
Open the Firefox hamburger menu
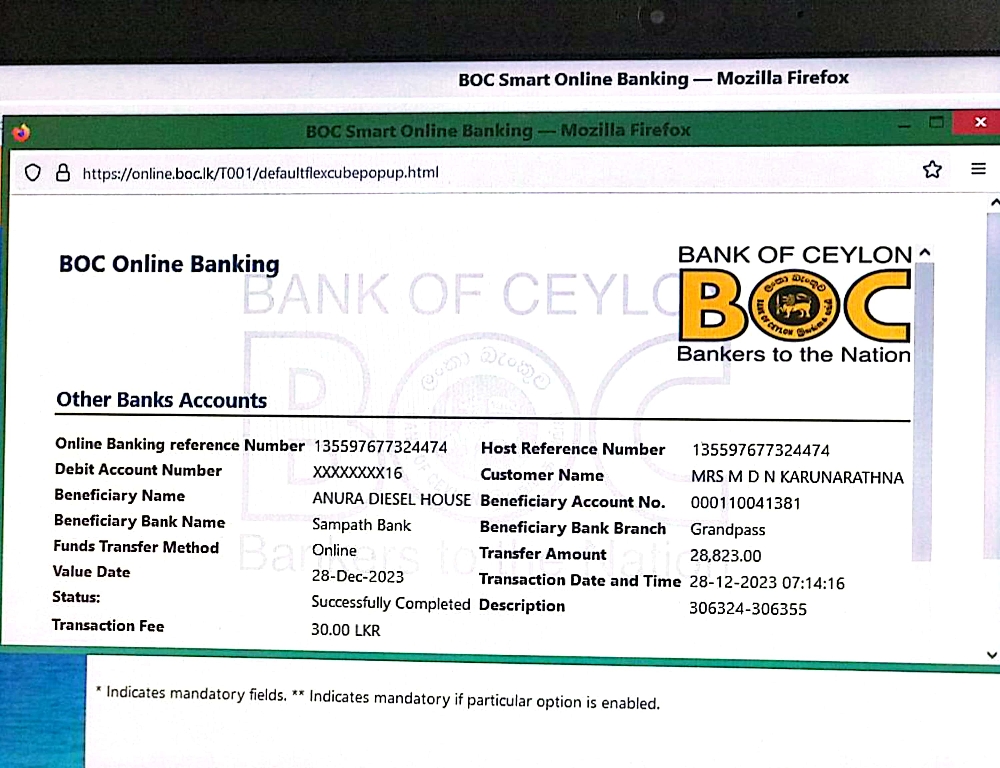coord(978,169)
